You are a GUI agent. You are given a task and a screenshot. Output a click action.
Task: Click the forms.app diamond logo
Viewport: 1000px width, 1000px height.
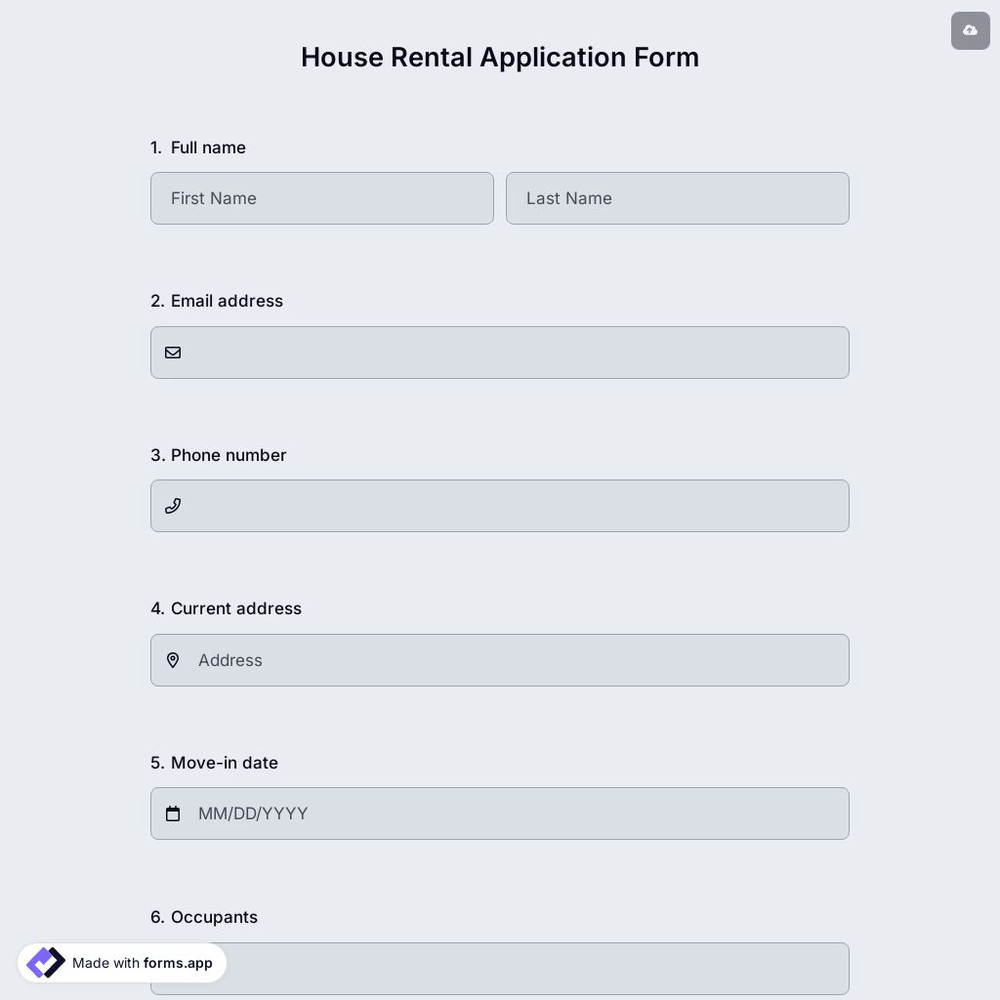[44, 961]
